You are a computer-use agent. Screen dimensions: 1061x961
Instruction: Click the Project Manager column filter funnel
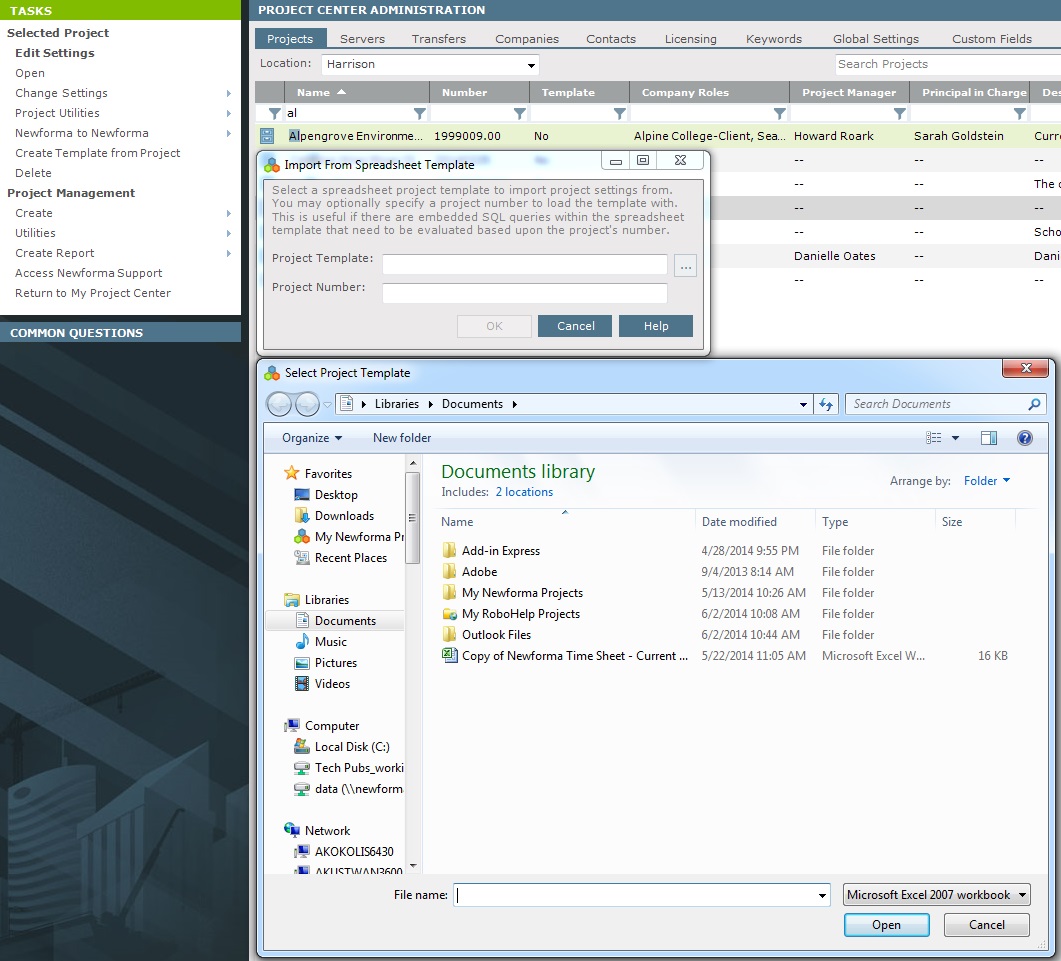coord(899,113)
